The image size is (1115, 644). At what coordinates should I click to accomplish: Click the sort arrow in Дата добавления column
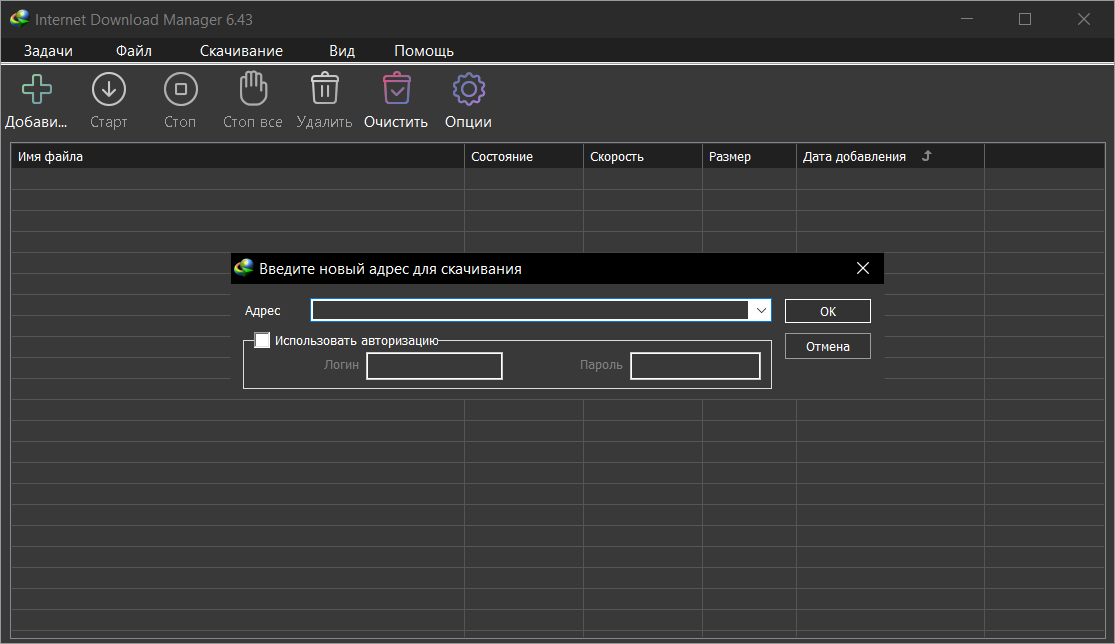point(927,156)
